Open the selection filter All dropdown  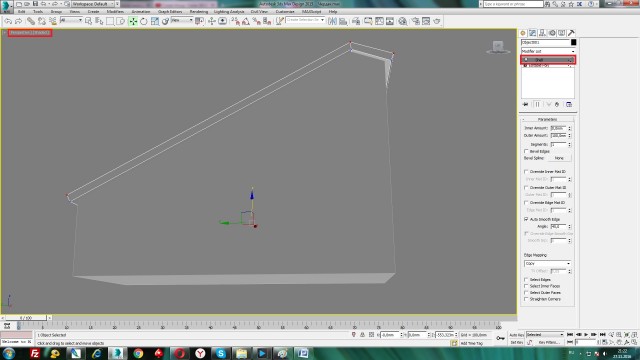(x=71, y=20)
